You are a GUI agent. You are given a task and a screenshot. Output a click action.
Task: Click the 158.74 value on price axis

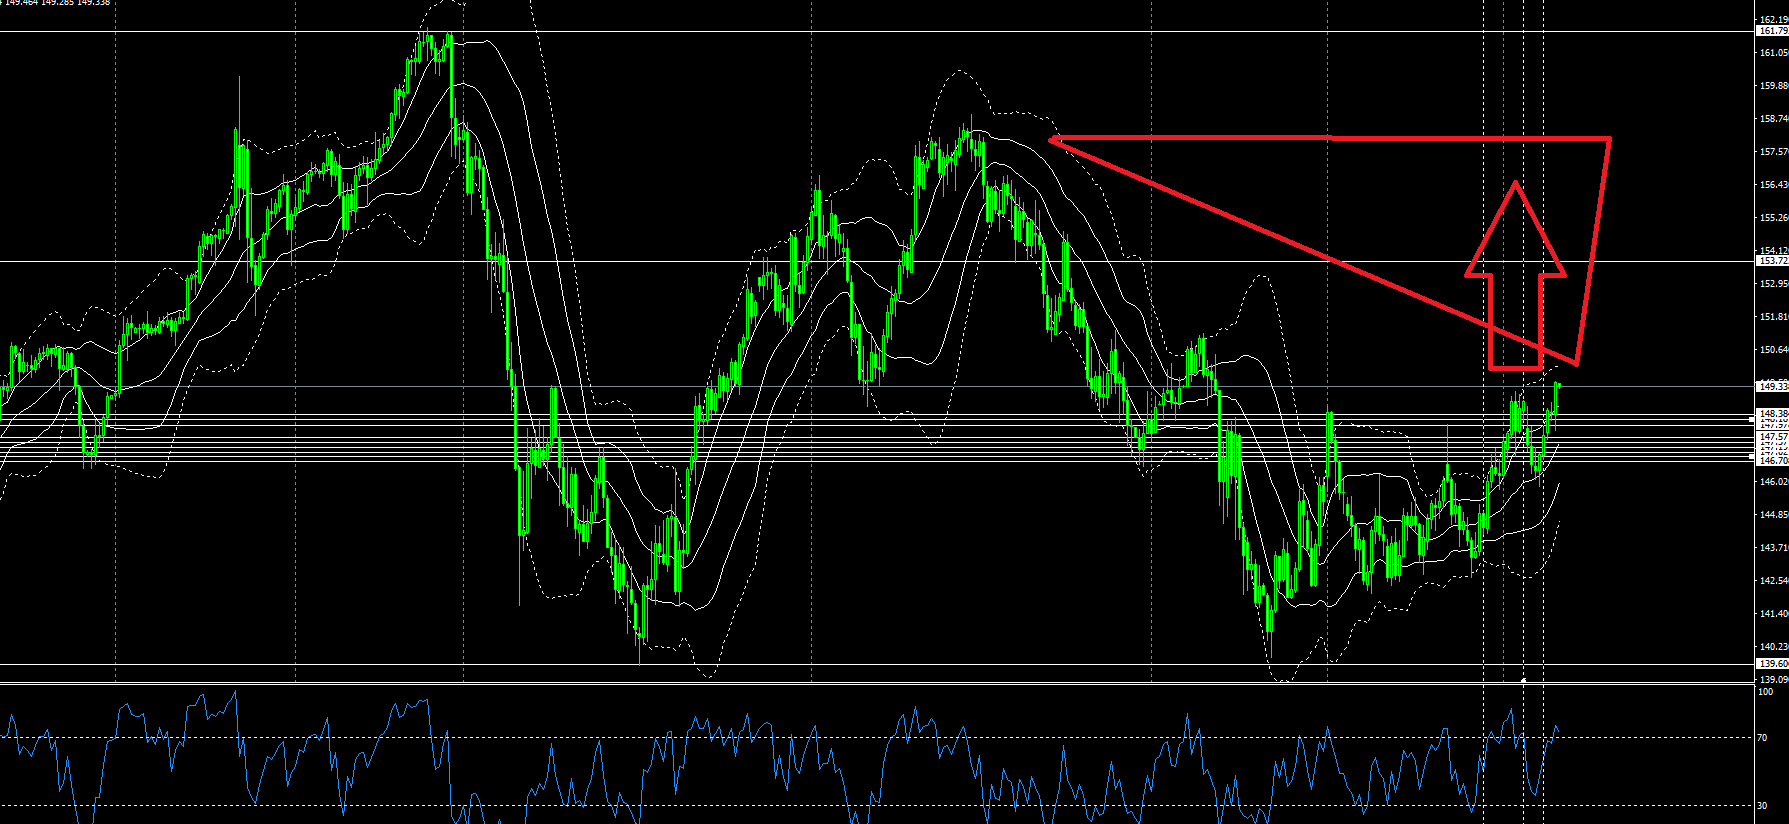pos(1773,119)
